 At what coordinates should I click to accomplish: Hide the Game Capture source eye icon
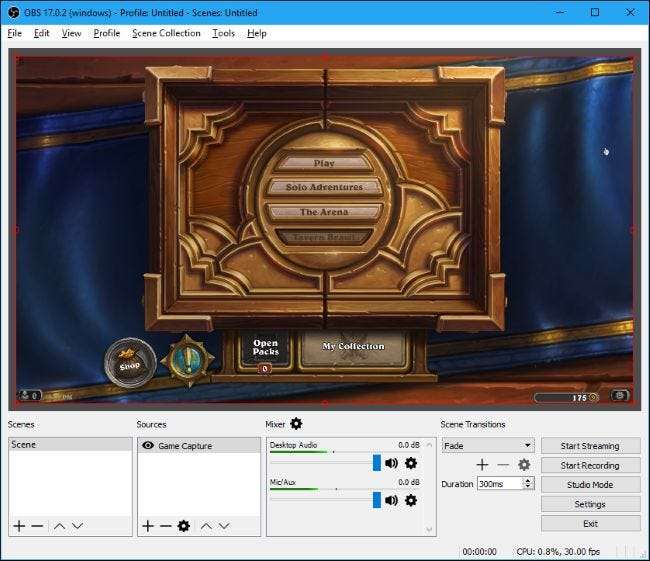pyautogui.click(x=148, y=446)
